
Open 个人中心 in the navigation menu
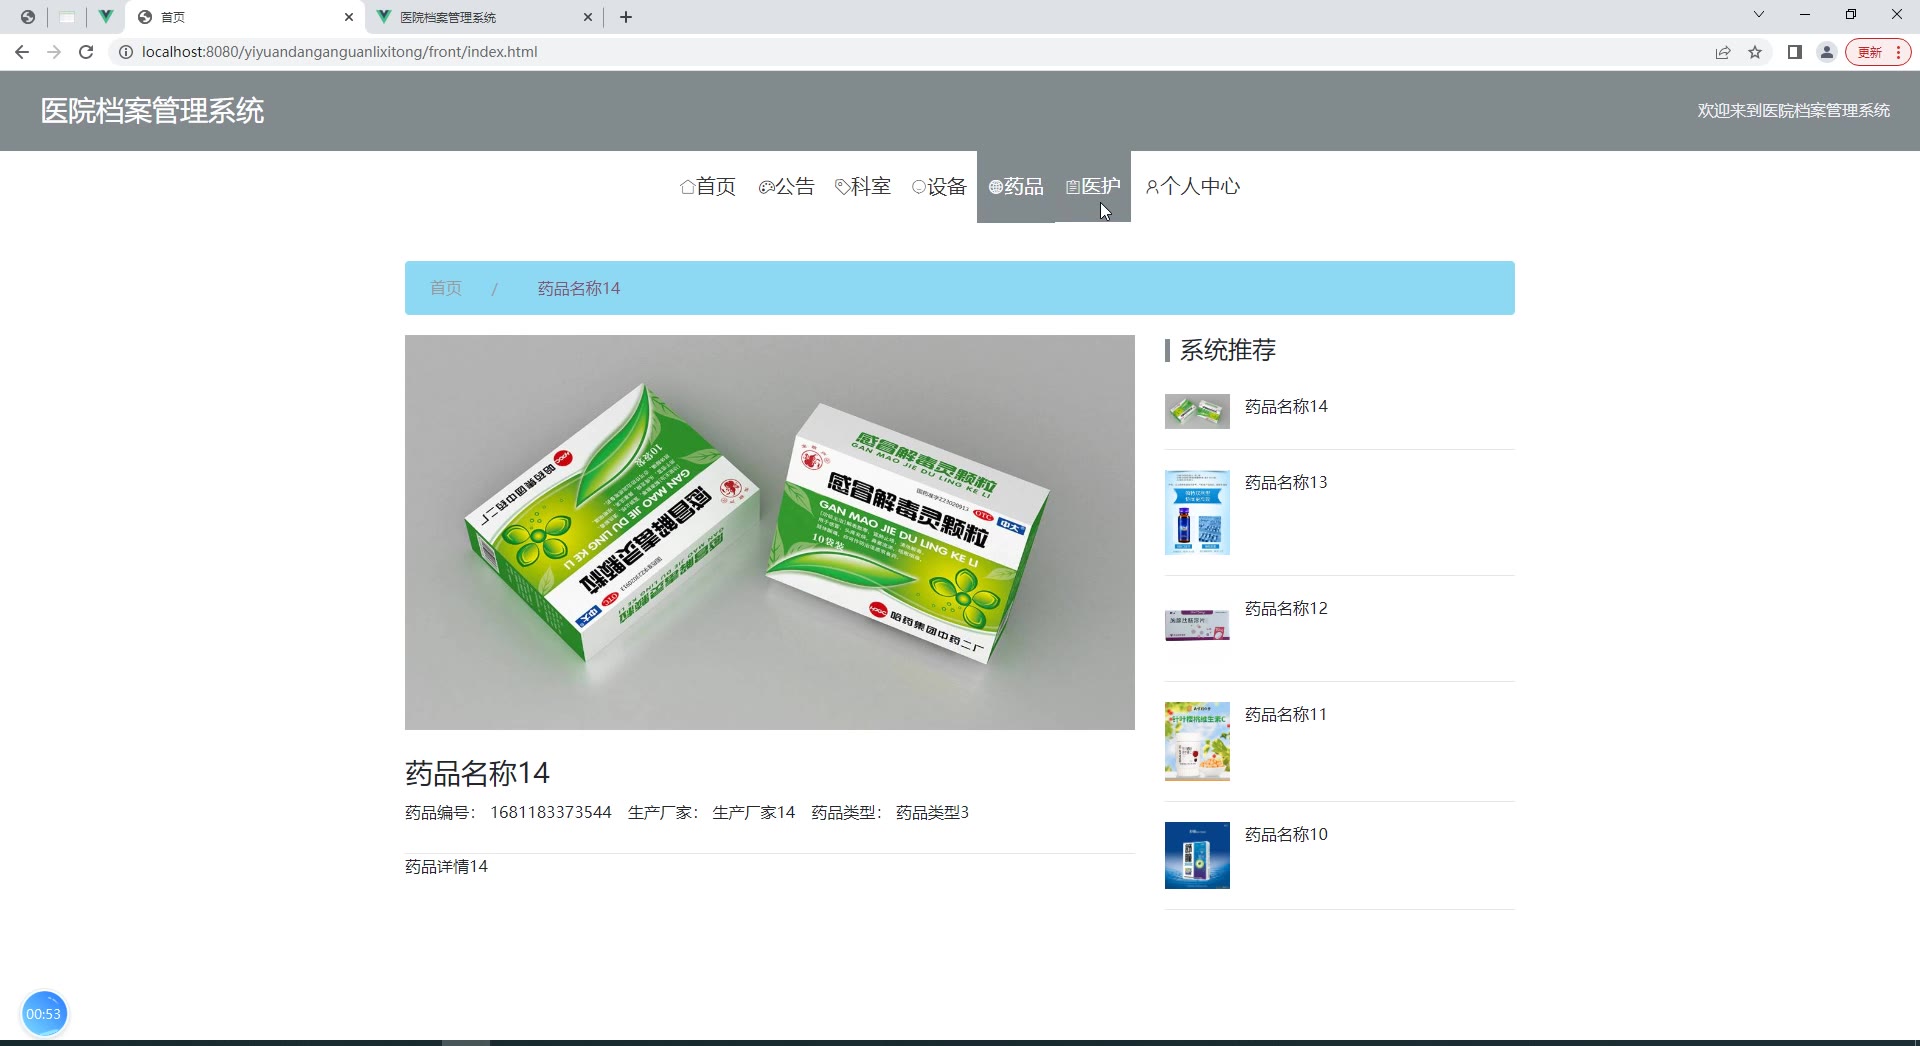pos(1193,186)
